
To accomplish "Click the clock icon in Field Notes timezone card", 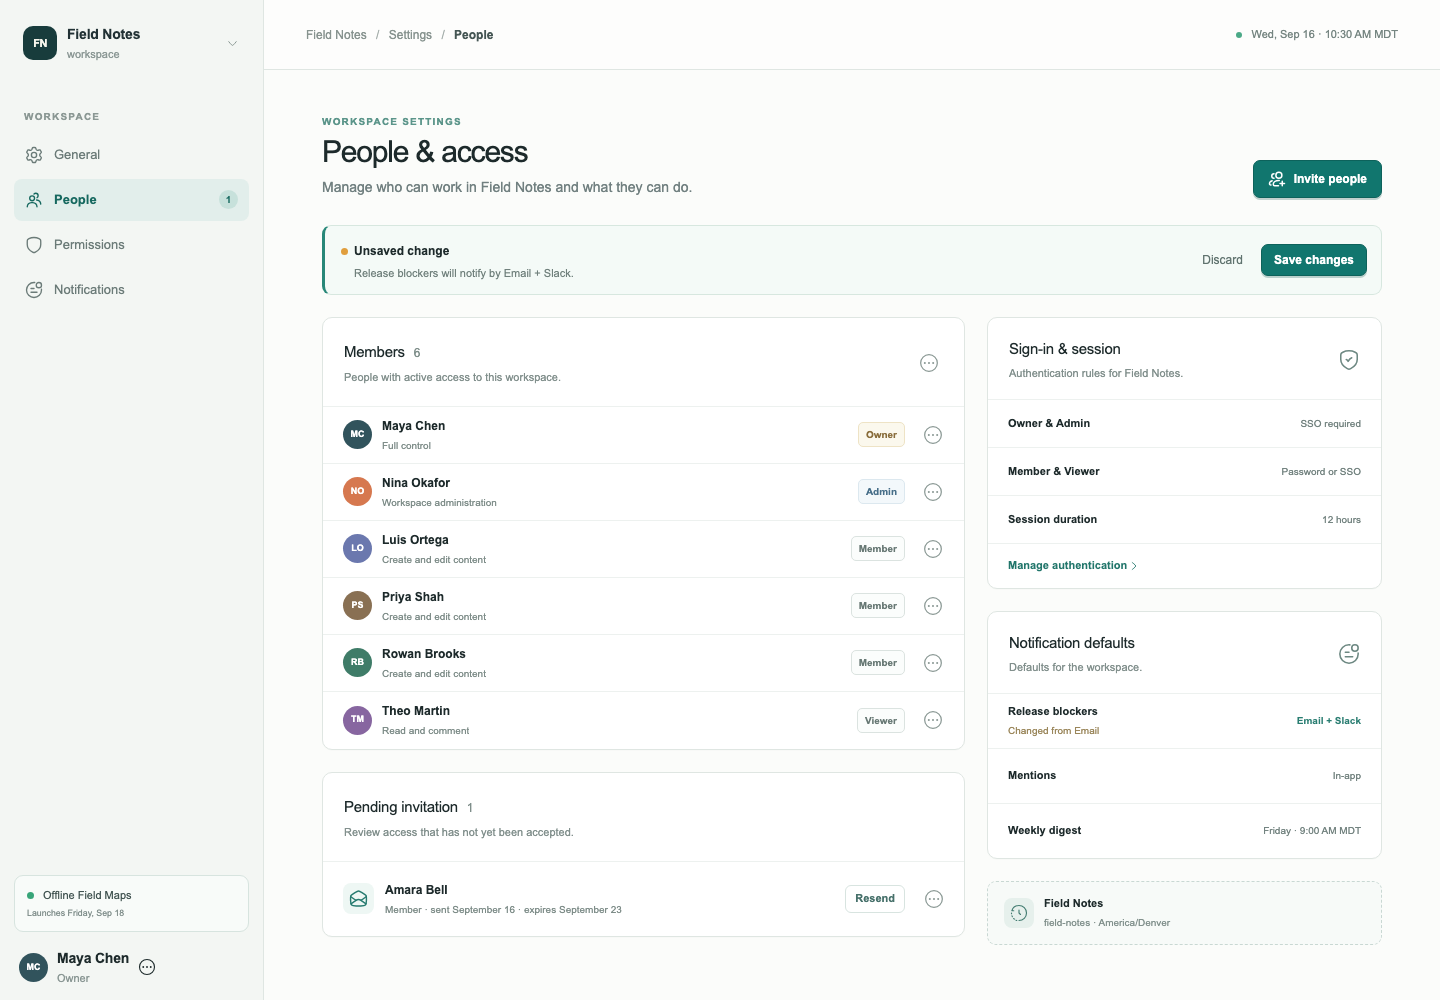I will tap(1019, 913).
